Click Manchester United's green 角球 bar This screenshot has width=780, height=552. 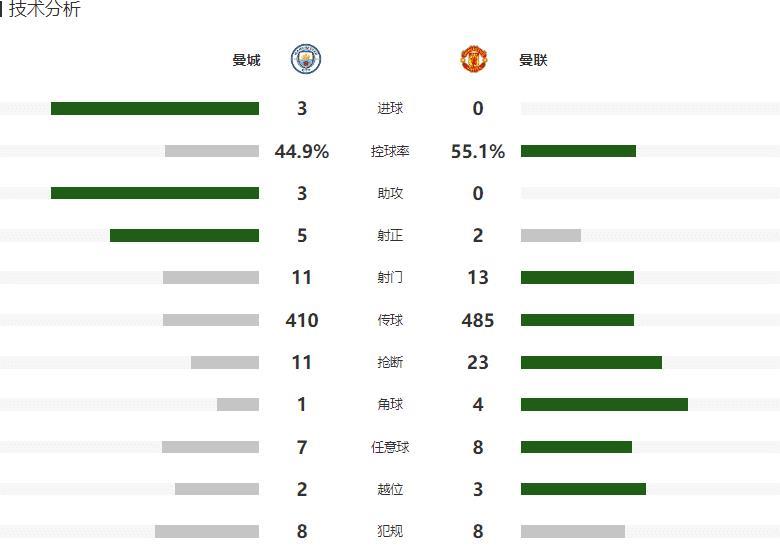pos(604,404)
